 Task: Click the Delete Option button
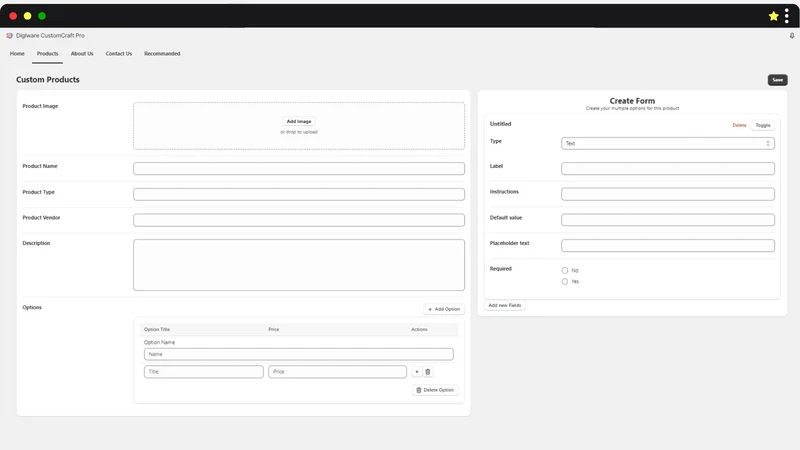(435, 390)
